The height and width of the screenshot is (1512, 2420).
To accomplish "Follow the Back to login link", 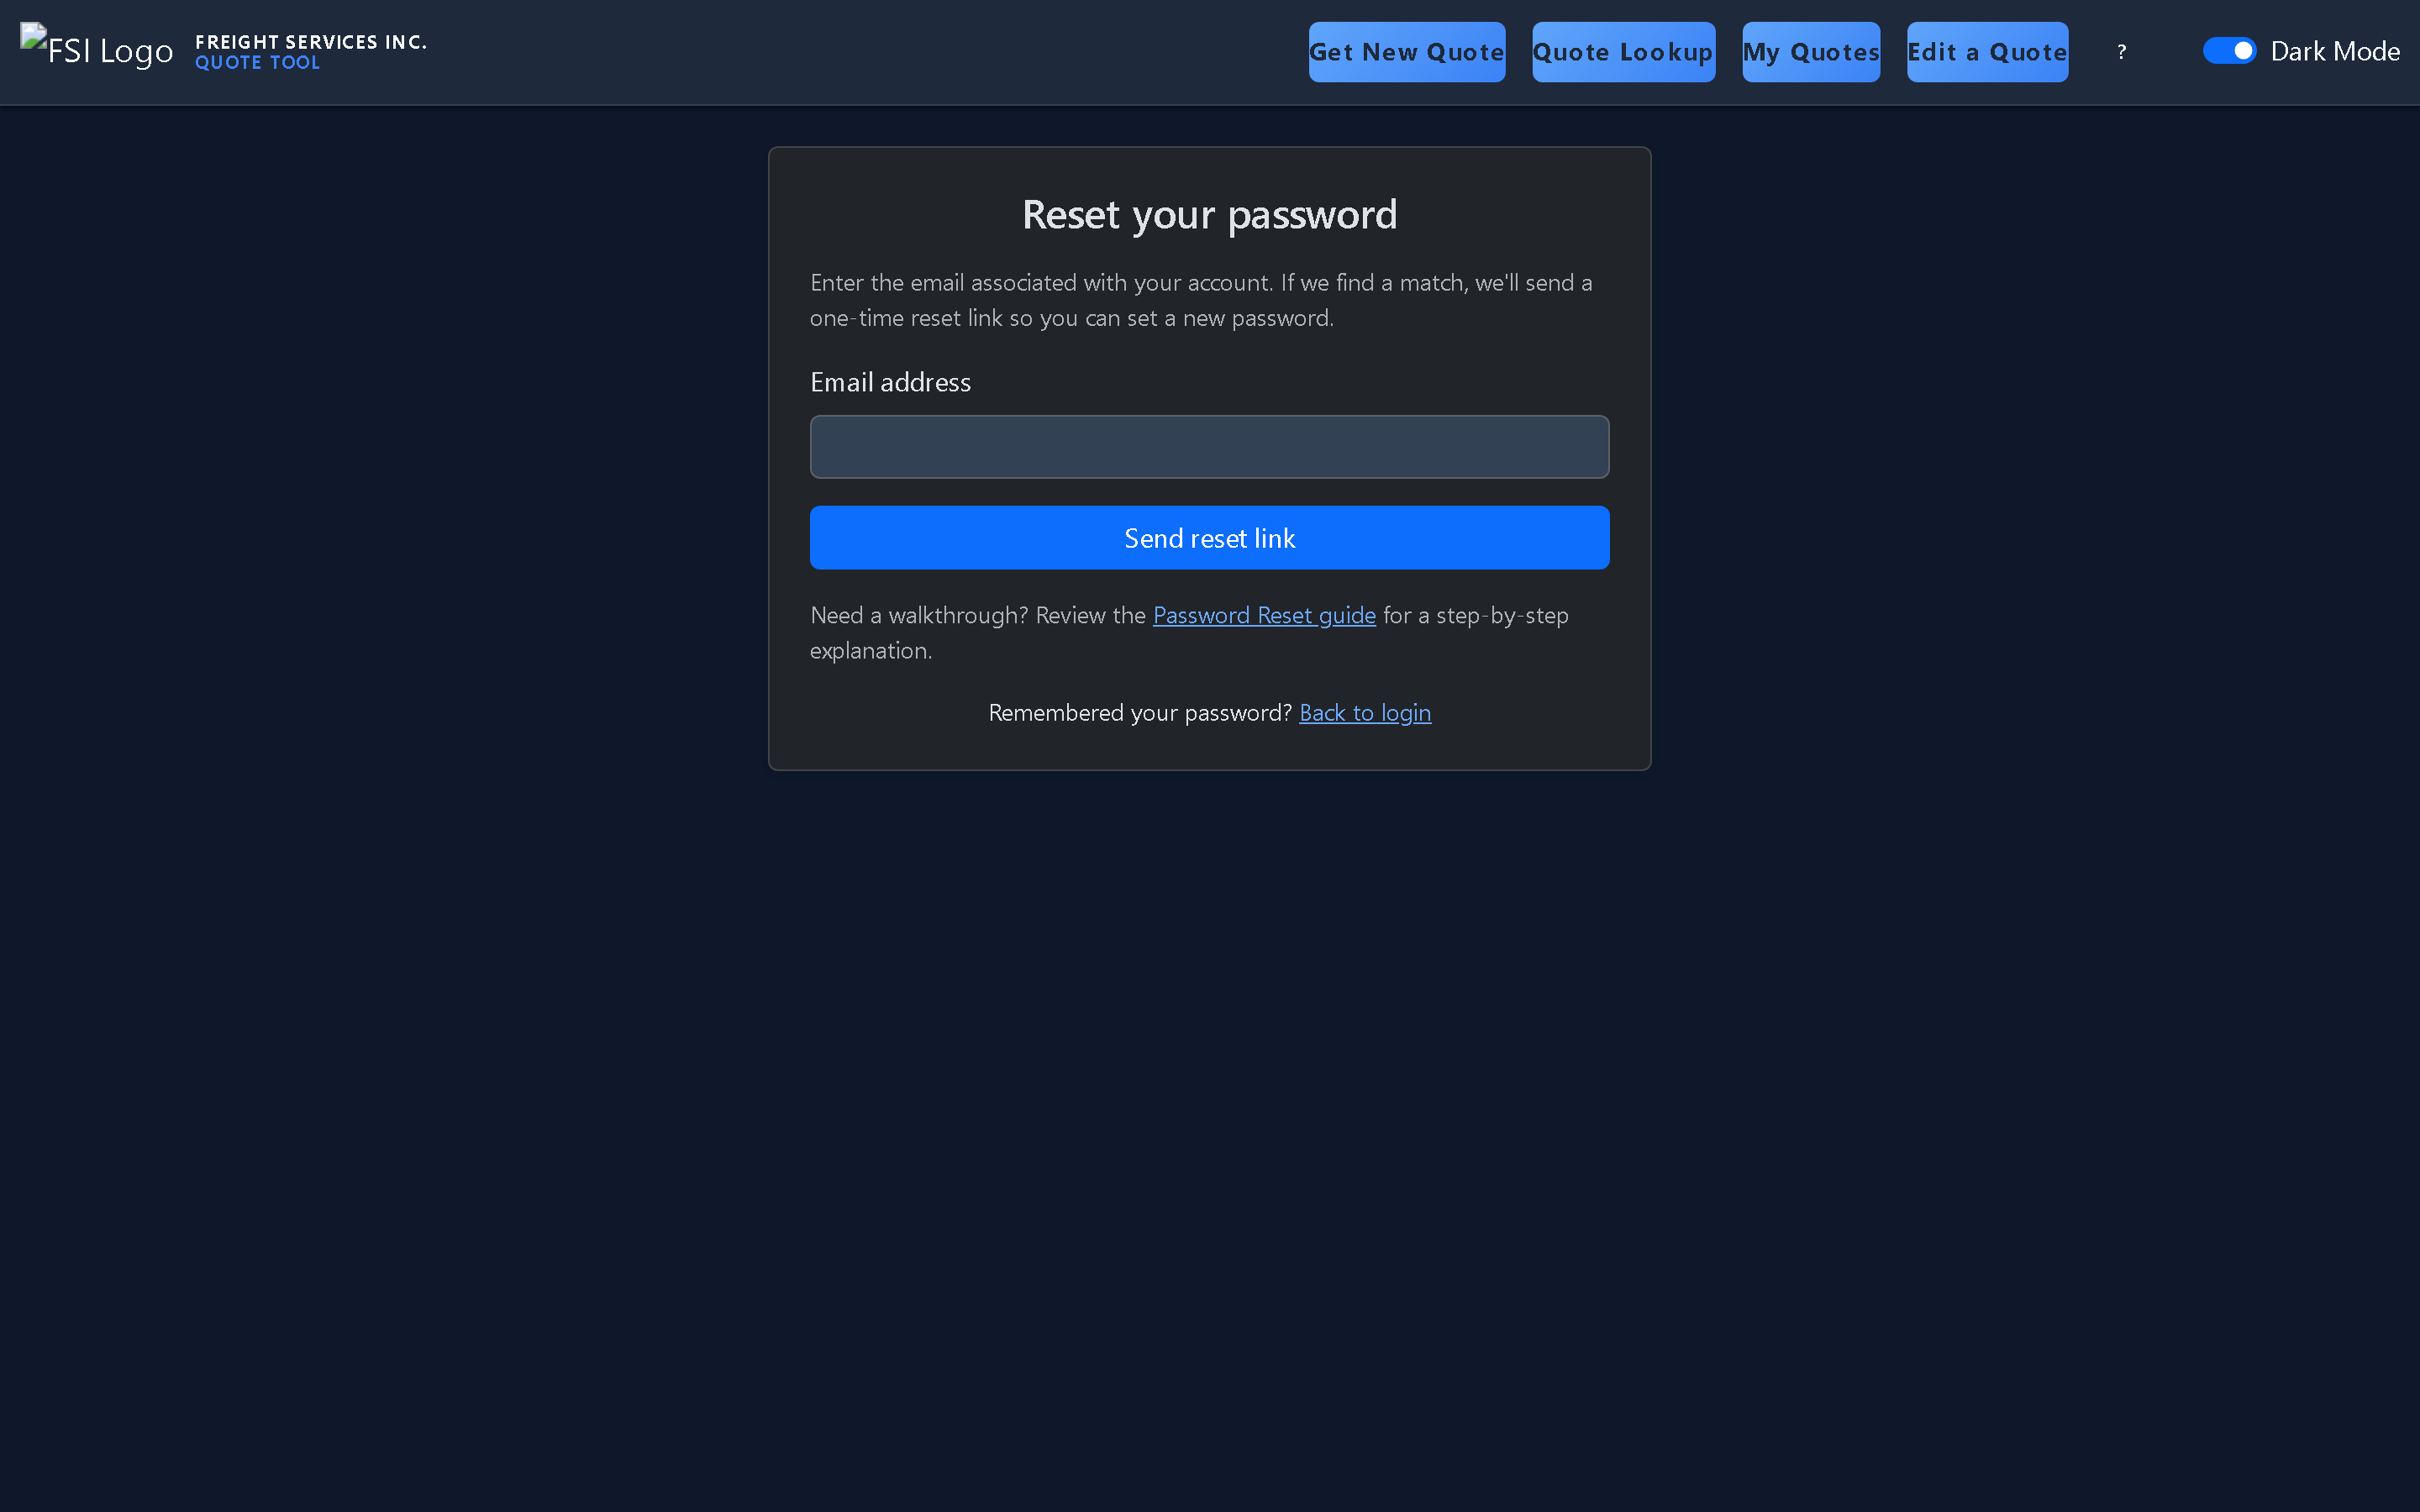I will [x=1364, y=713].
